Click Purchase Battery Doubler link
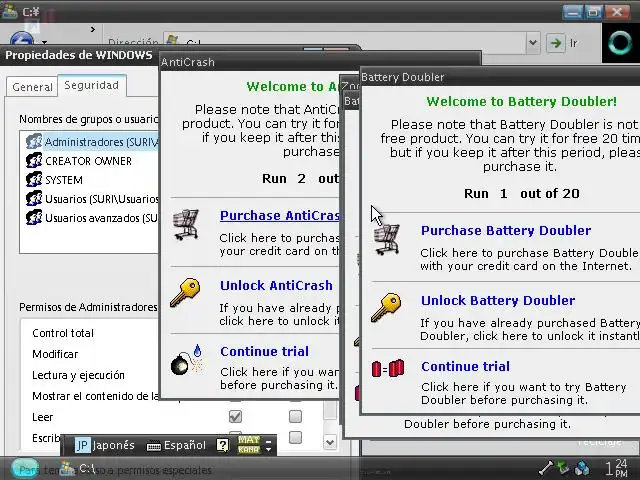 [x=506, y=230]
